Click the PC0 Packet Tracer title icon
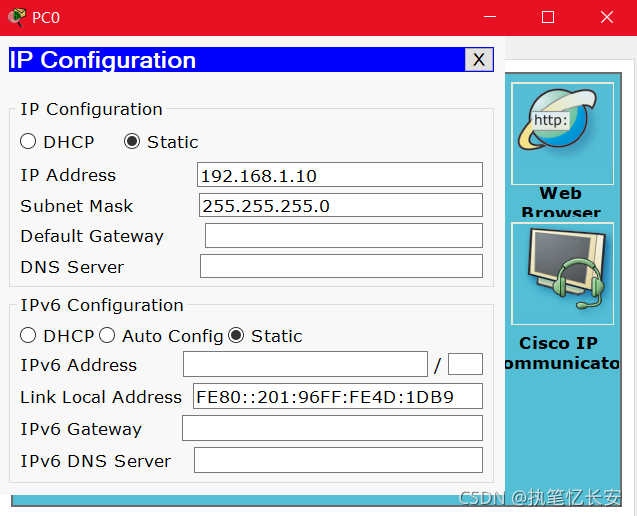Image resolution: width=637 pixels, height=516 pixels. point(17,17)
